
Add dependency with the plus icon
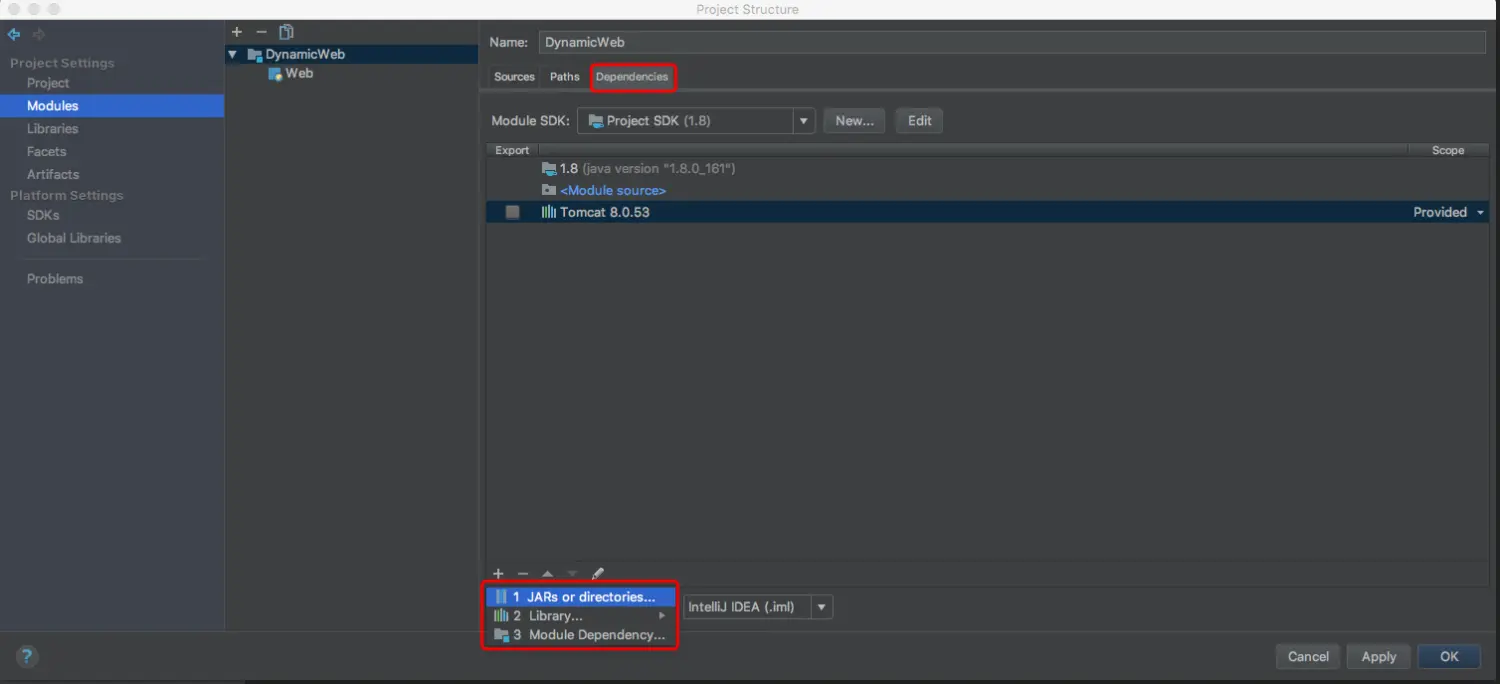[x=498, y=574]
